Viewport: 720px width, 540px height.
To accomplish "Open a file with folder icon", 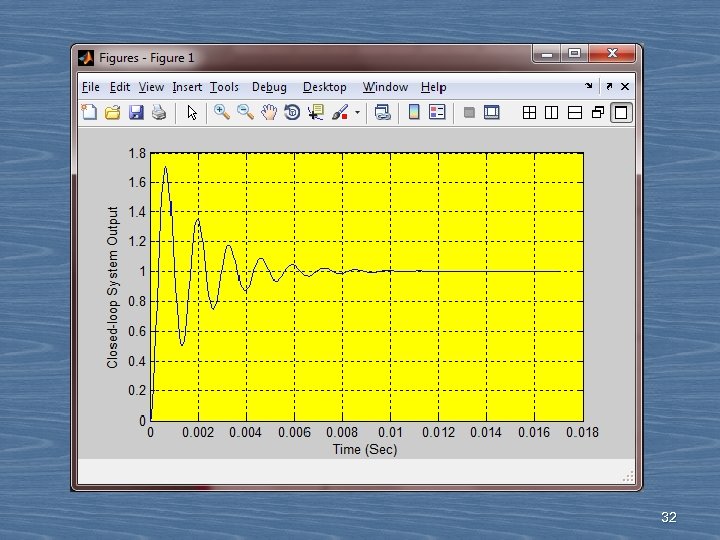I will pyautogui.click(x=112, y=112).
